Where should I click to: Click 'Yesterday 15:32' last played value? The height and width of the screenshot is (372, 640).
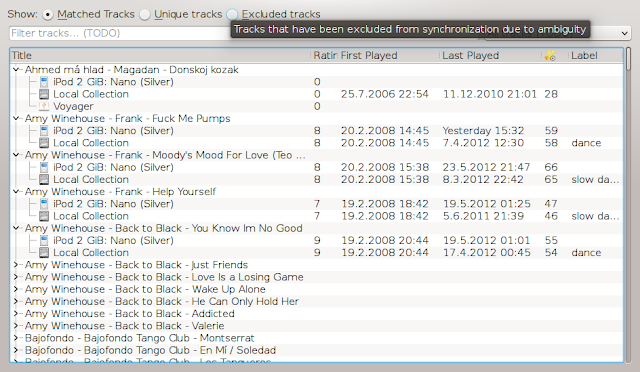pyautogui.click(x=483, y=131)
